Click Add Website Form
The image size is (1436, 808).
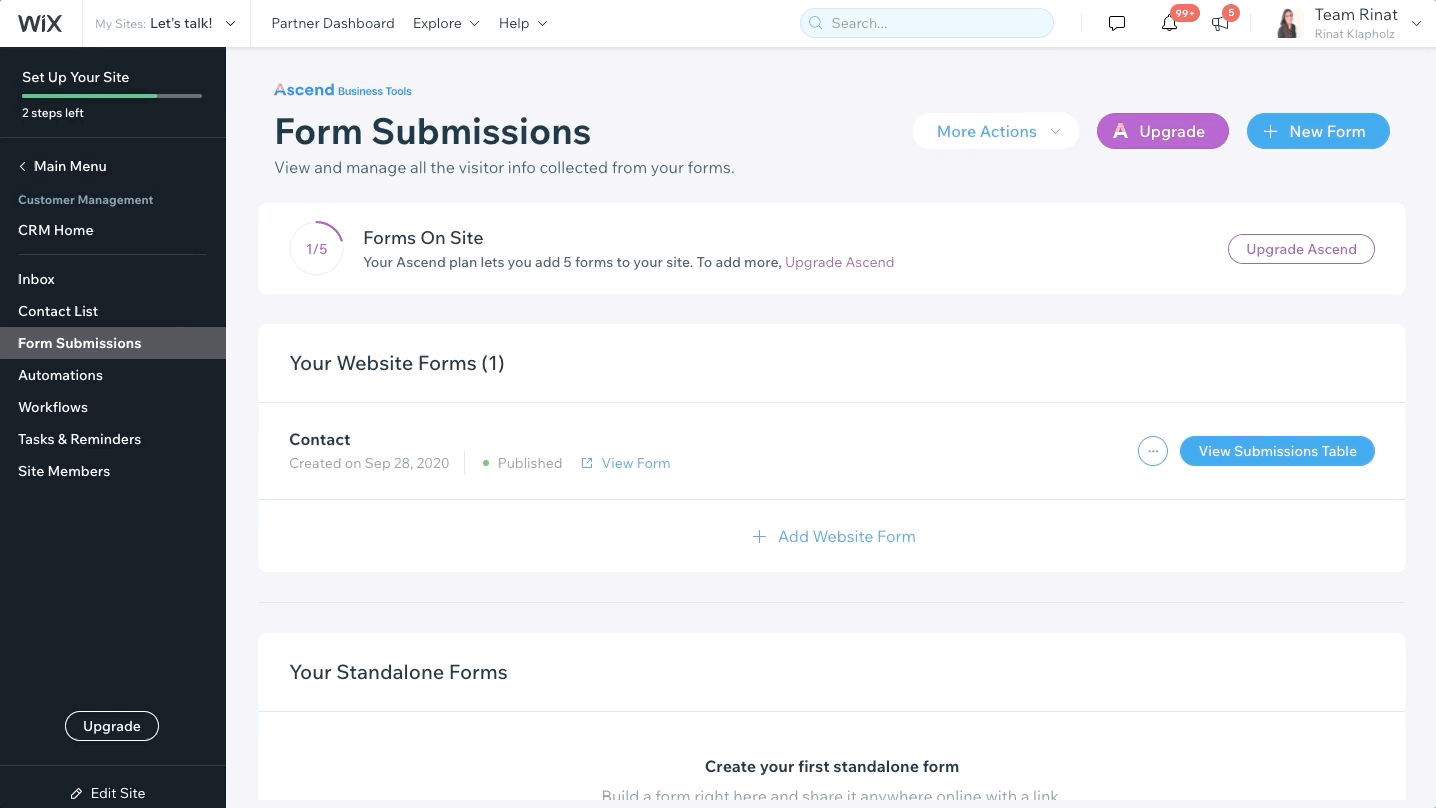tap(833, 536)
